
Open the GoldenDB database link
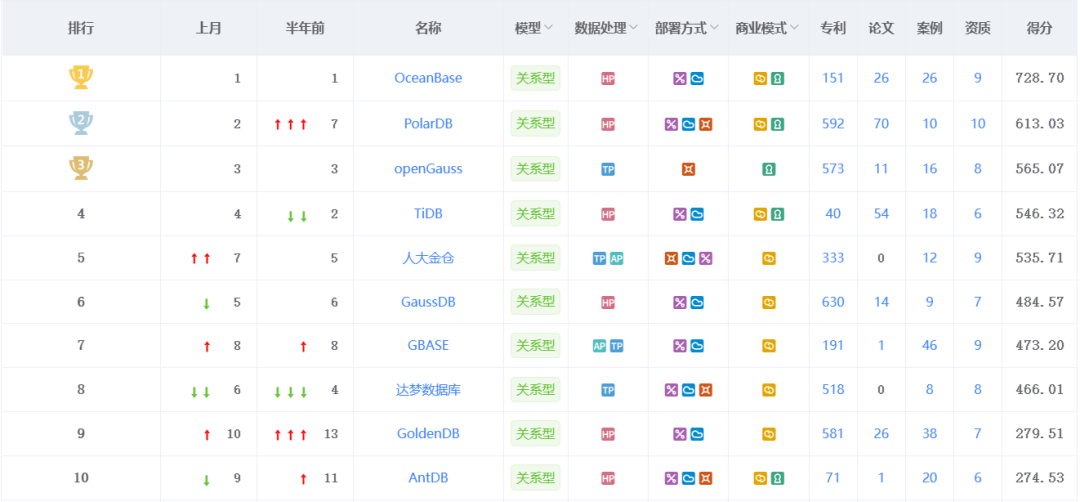(x=428, y=434)
